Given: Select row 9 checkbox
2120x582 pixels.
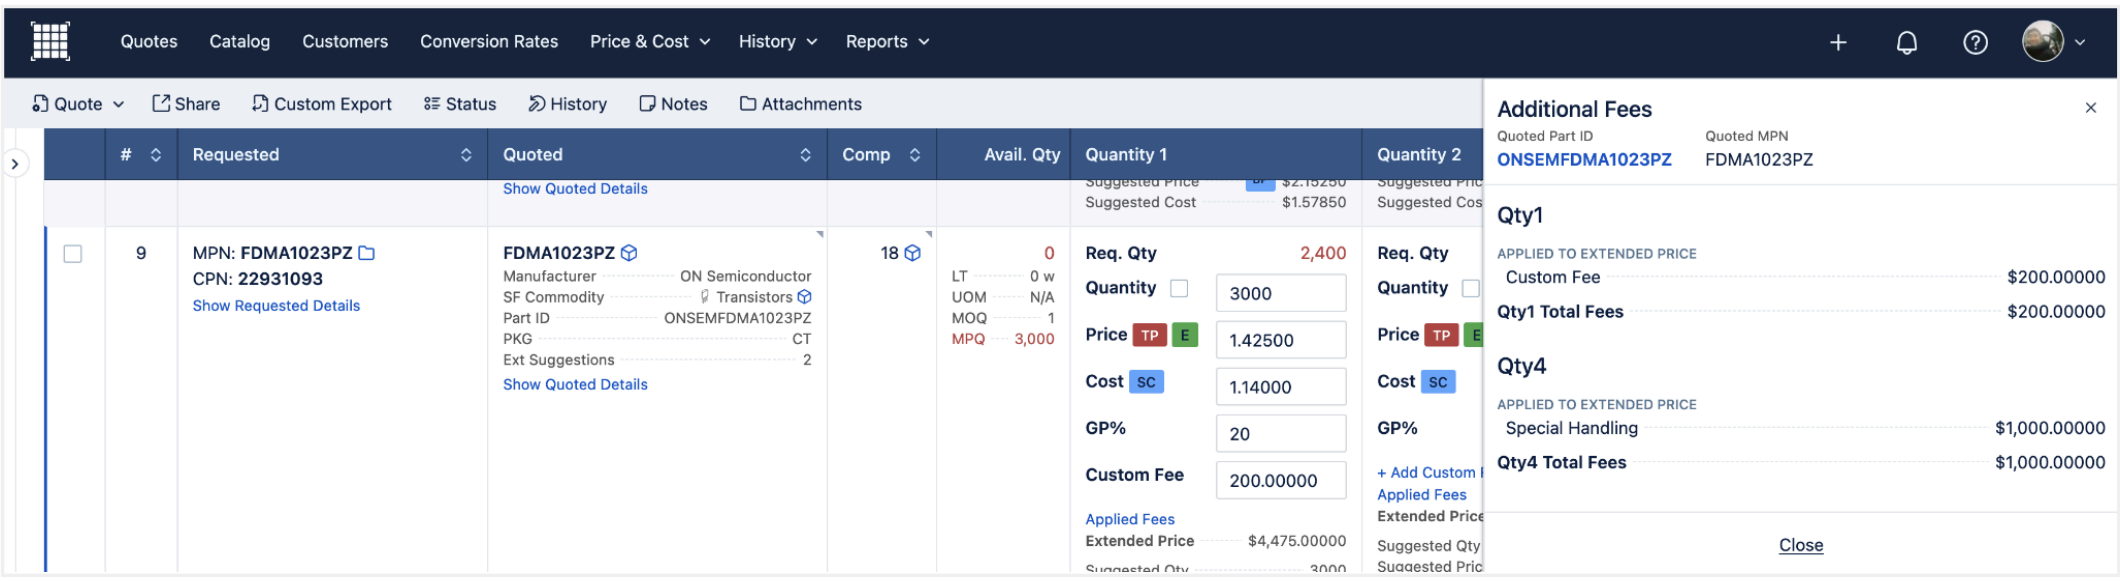Looking at the screenshot, I should 73,254.
